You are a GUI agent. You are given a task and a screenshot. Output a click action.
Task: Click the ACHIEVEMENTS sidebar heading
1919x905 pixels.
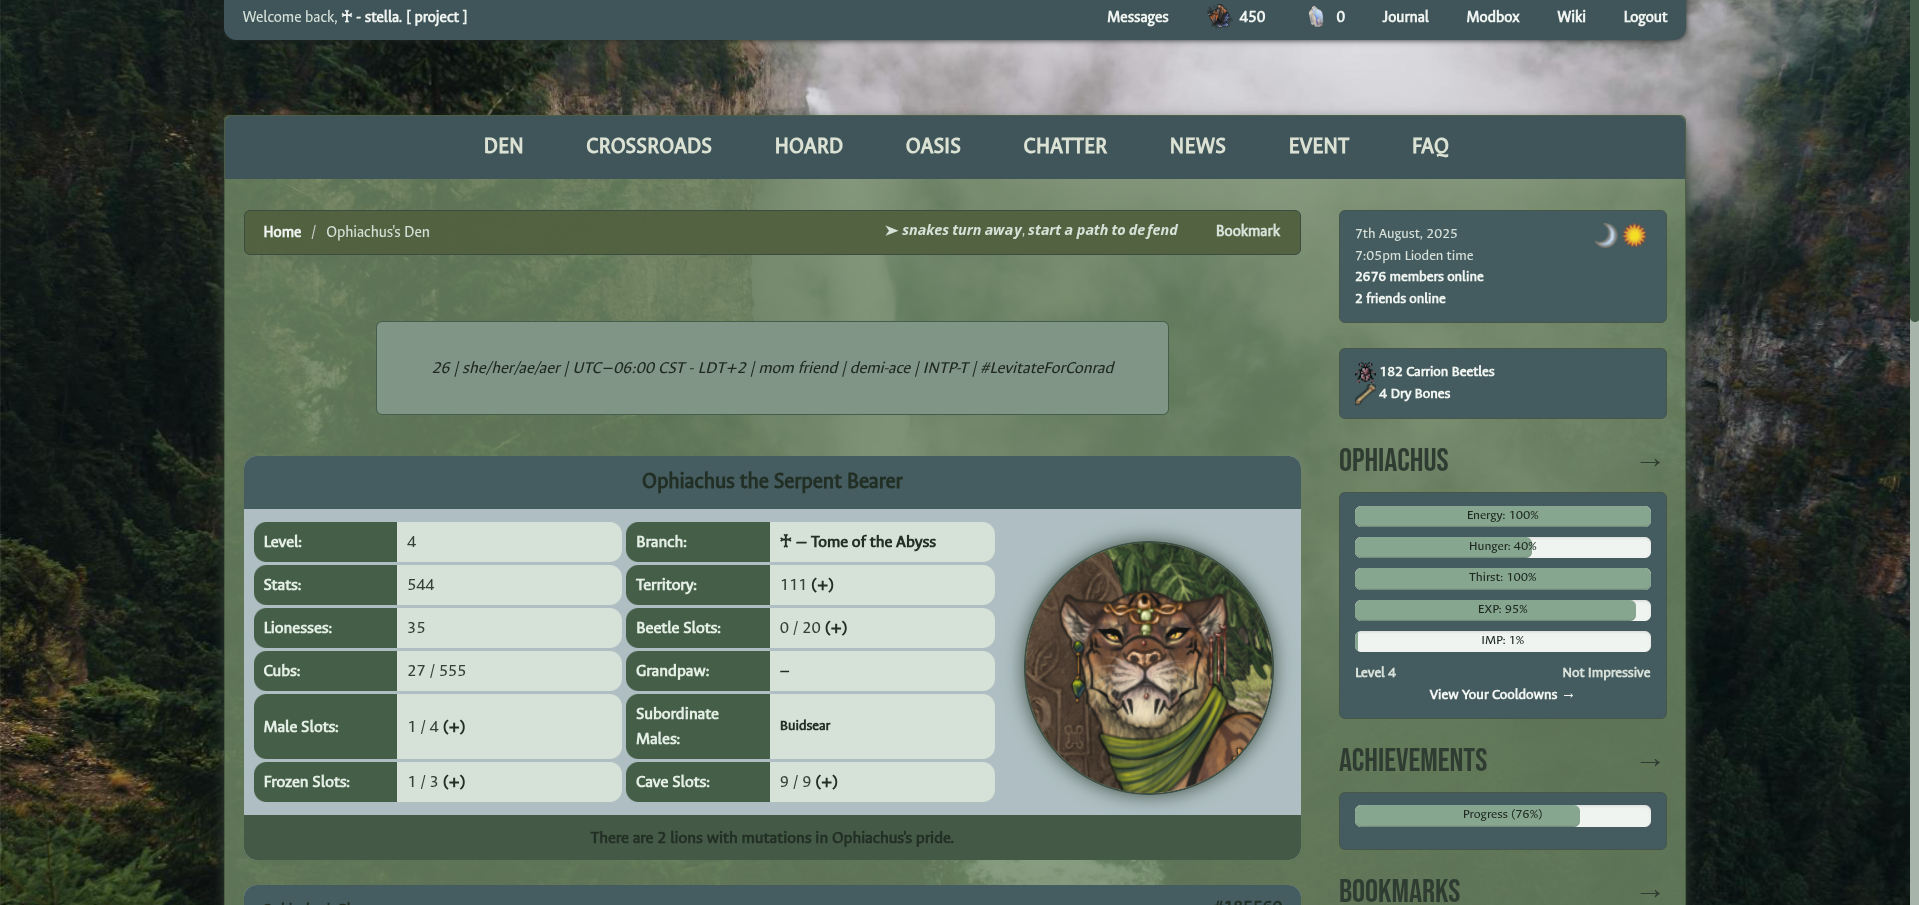[1413, 761]
